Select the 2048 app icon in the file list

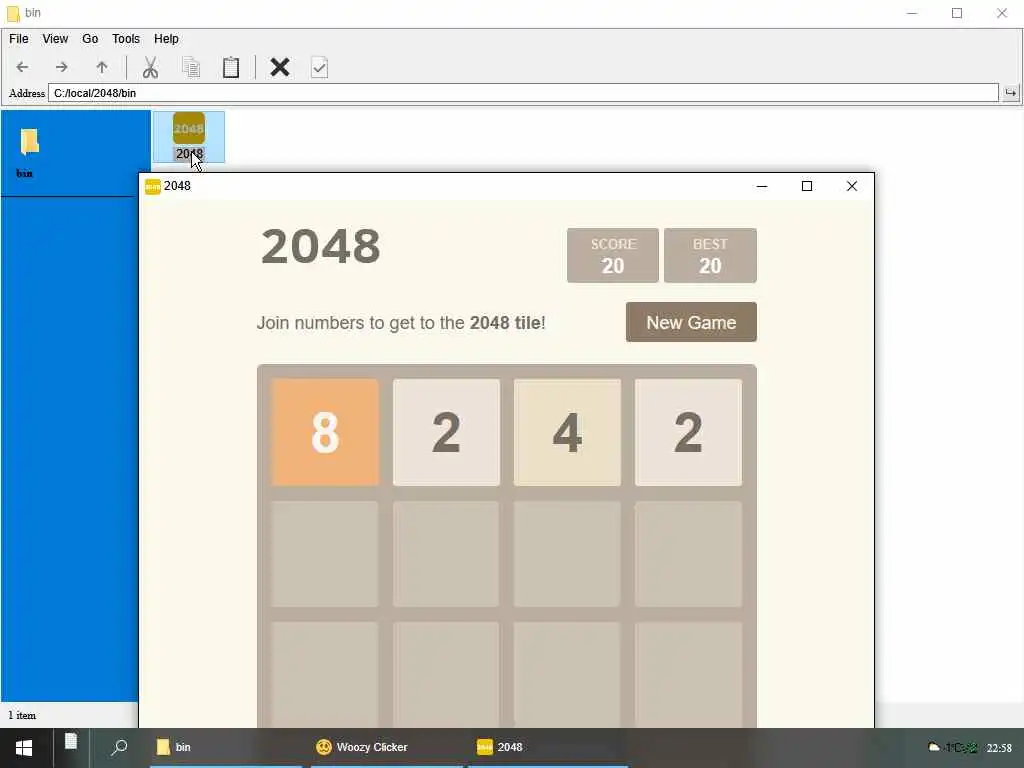(x=189, y=137)
